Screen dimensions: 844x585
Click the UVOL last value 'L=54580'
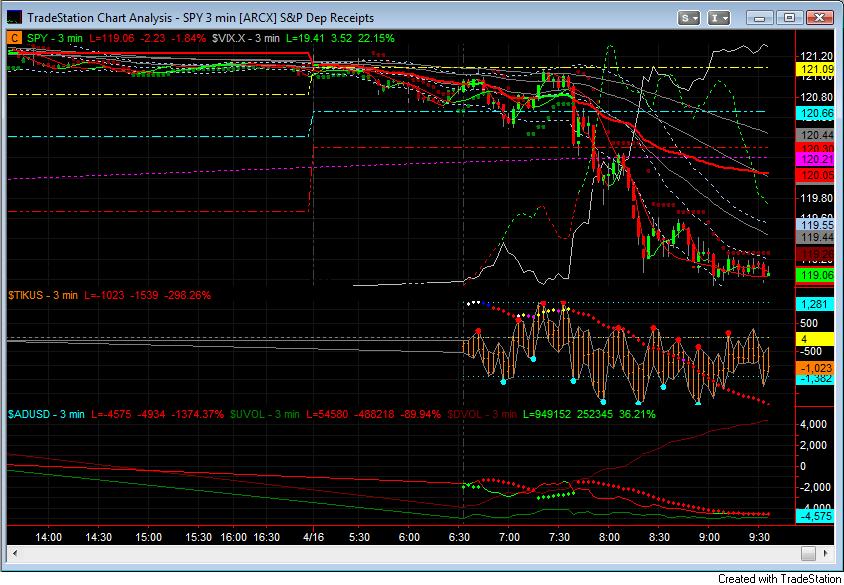[328, 414]
